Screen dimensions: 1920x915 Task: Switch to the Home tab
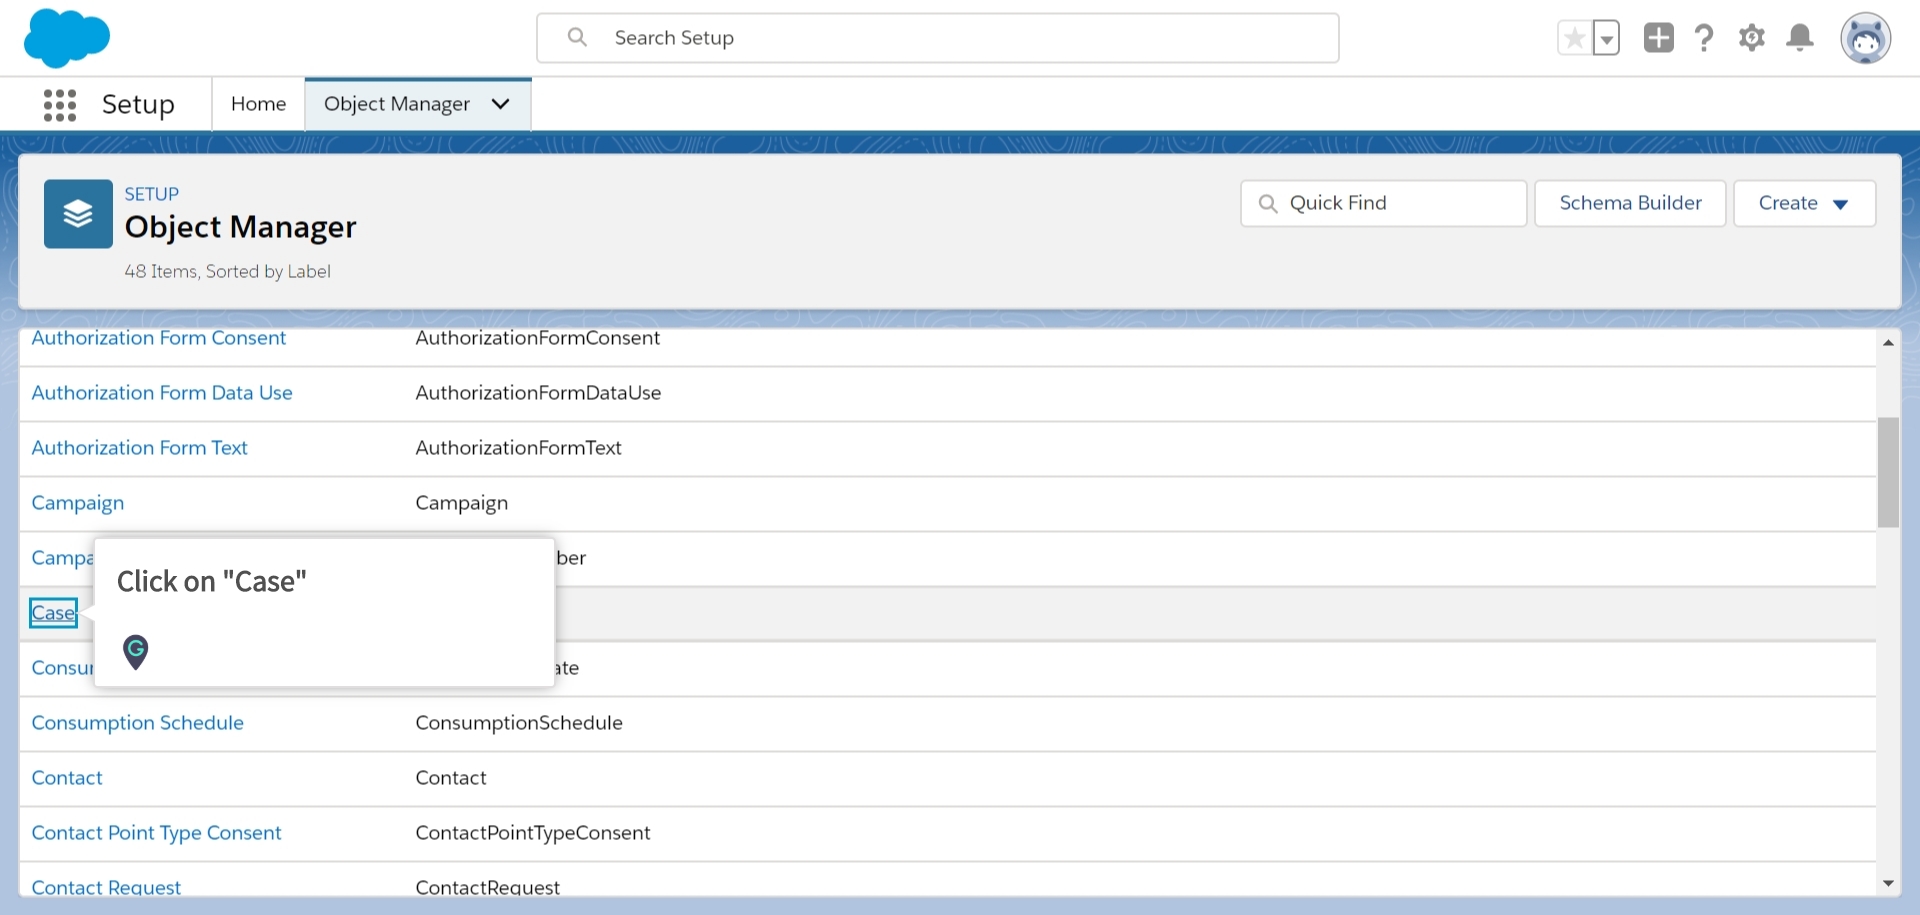click(x=258, y=104)
